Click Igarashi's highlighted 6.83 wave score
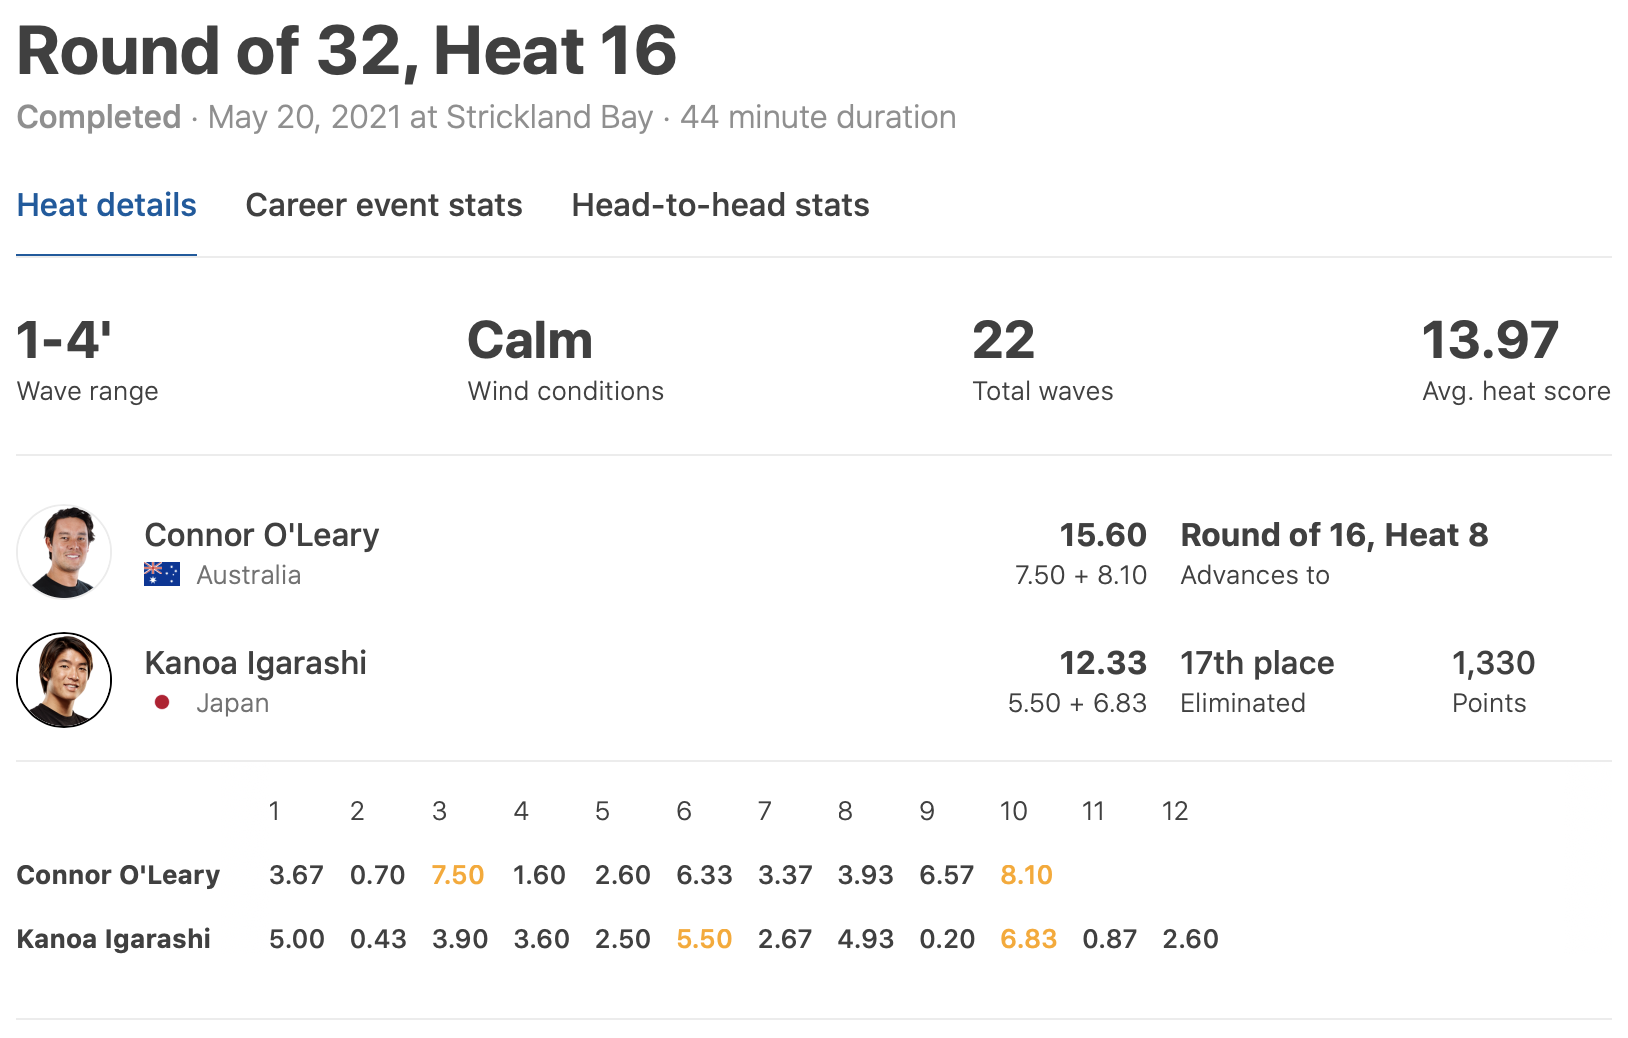Screen dimensions: 1628x1038 point(1028,939)
